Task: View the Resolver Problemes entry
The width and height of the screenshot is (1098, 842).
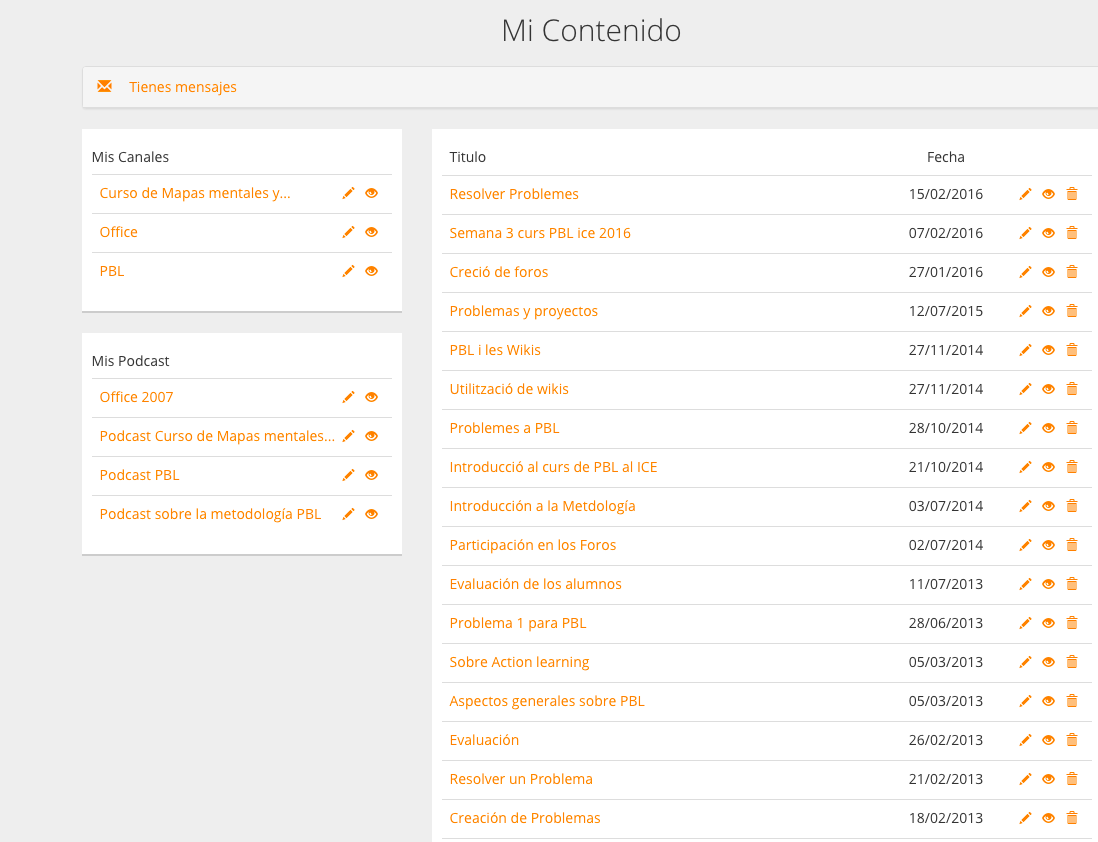Action: click(1048, 195)
